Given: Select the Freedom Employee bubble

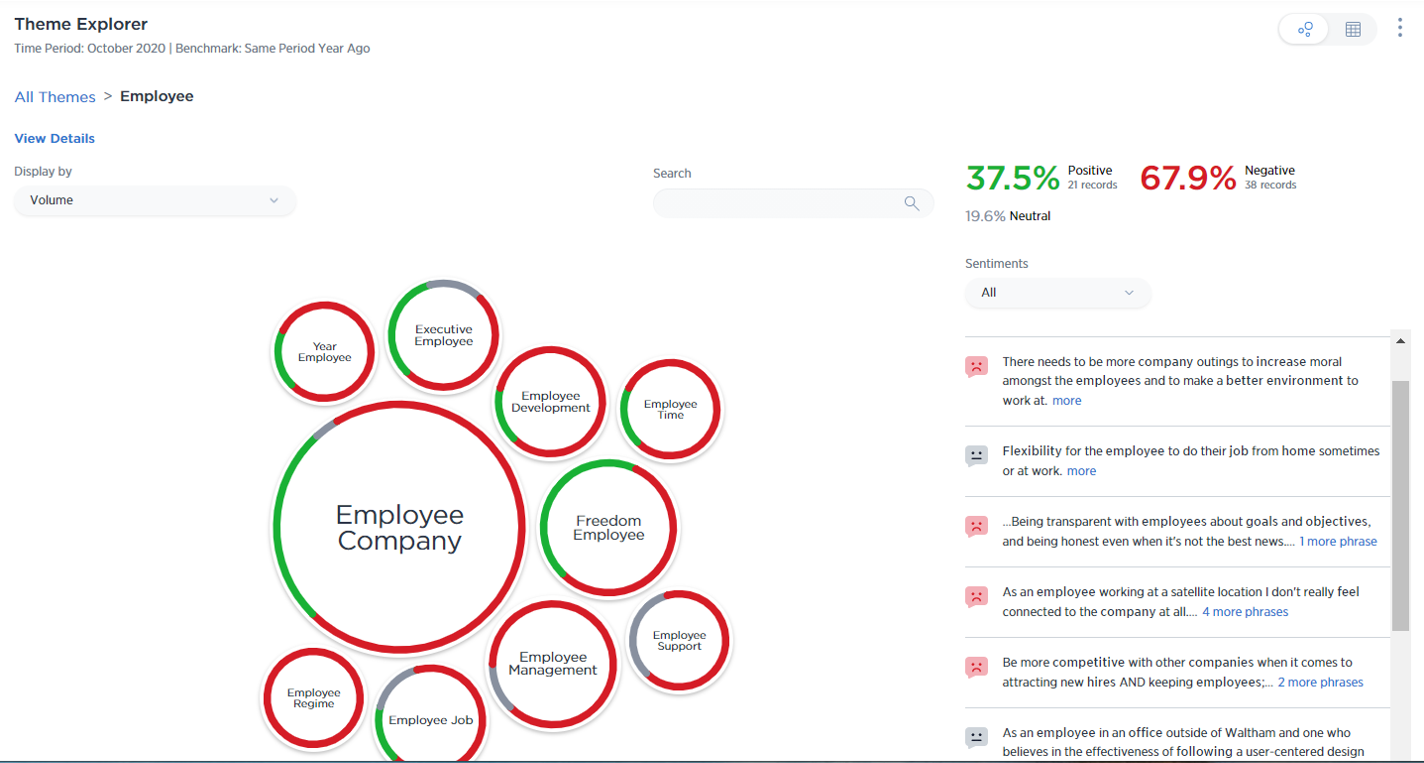Looking at the screenshot, I should point(608,528).
